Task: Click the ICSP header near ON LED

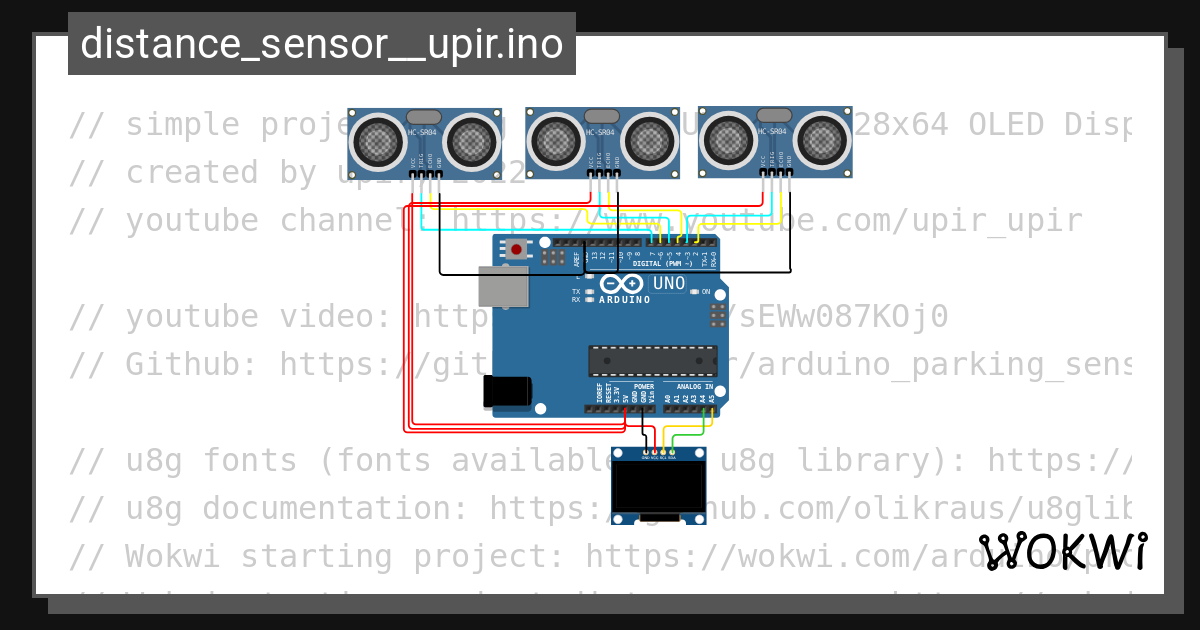Action: (718, 316)
